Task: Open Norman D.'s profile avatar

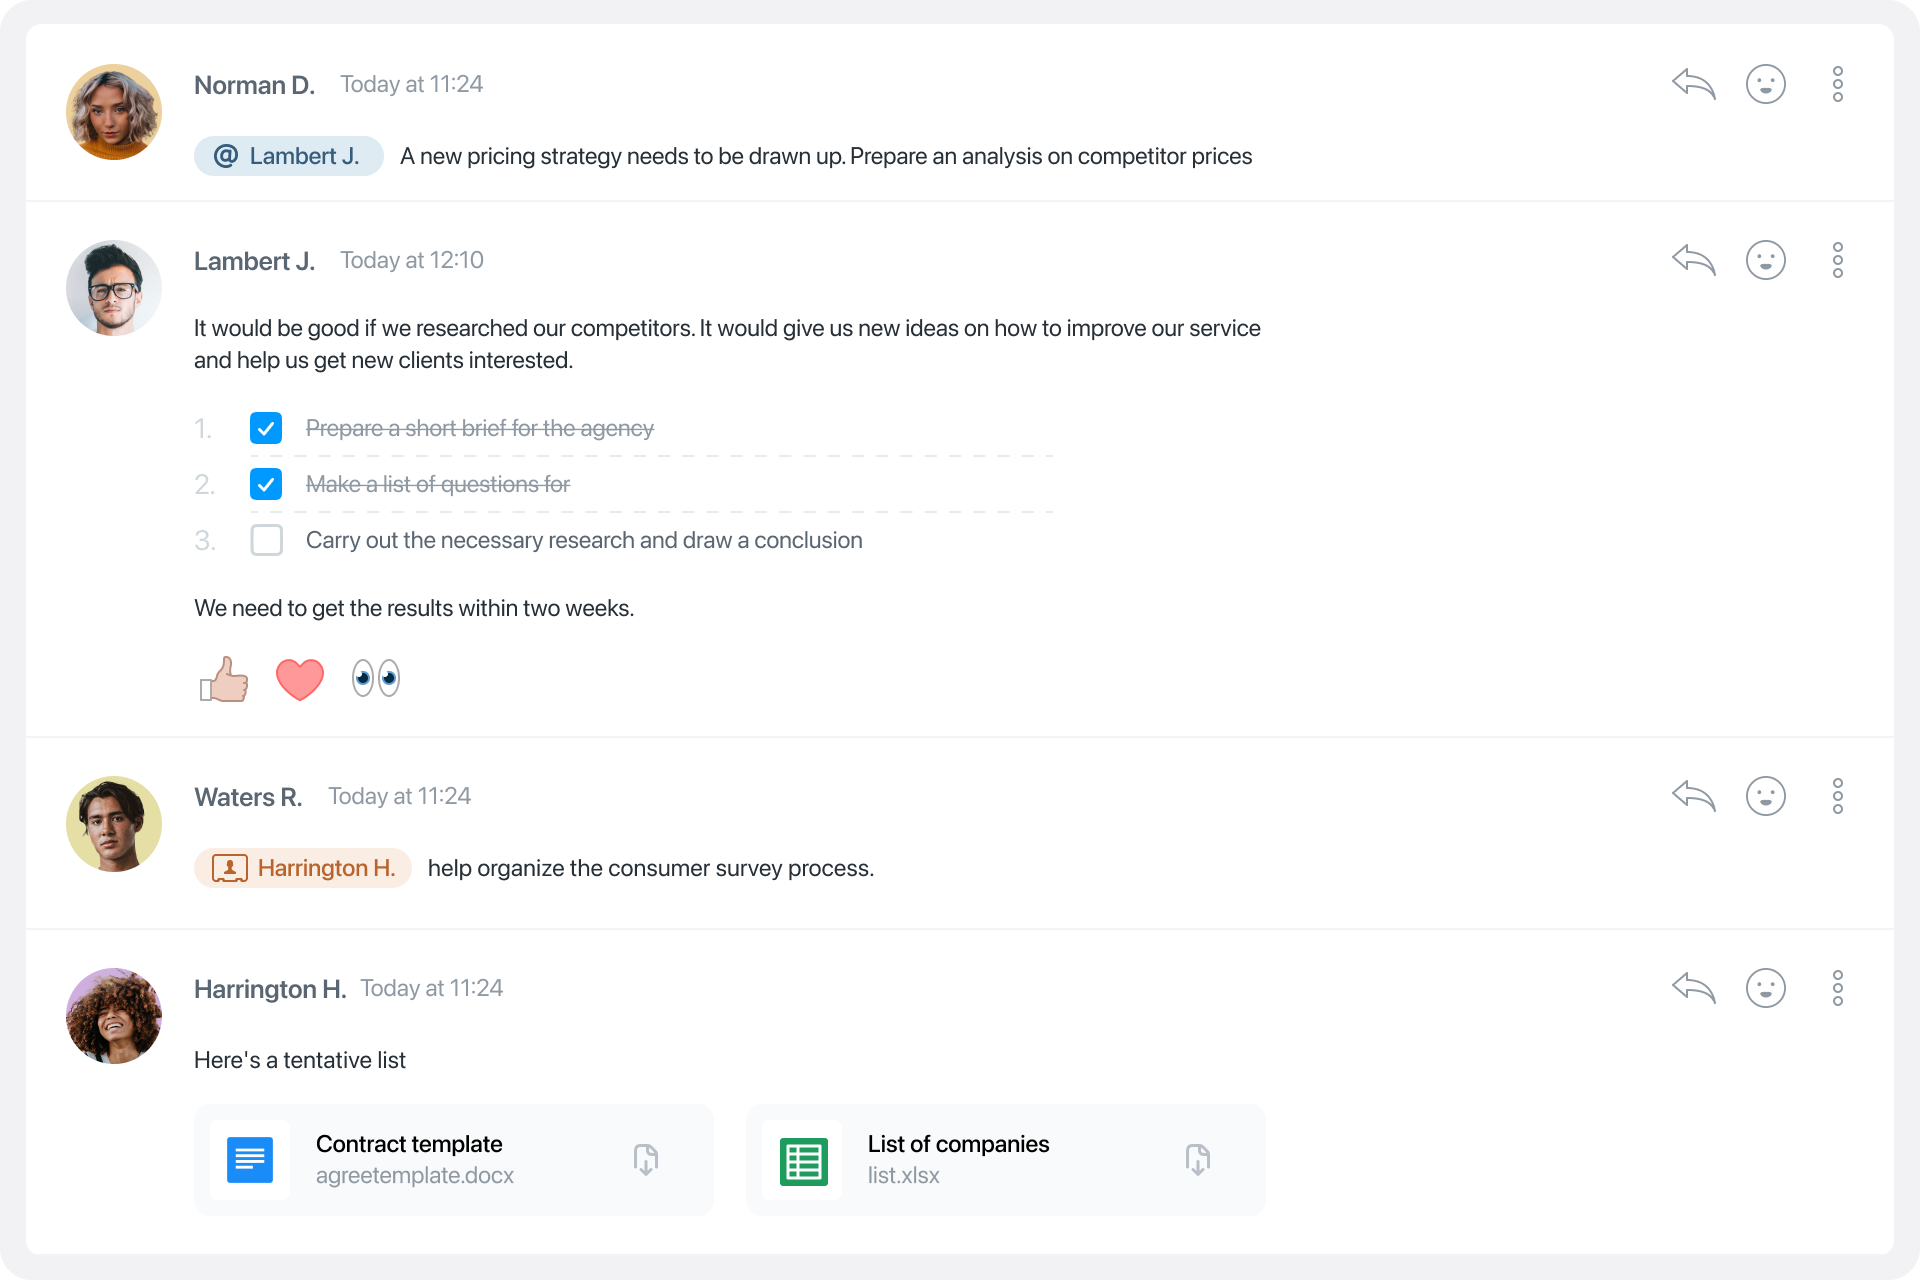Action: point(113,112)
